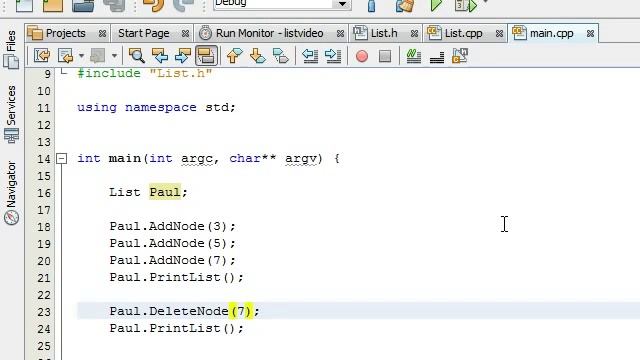The image size is (640, 360).
Task: Open the Files side panel
Action: click(11, 49)
